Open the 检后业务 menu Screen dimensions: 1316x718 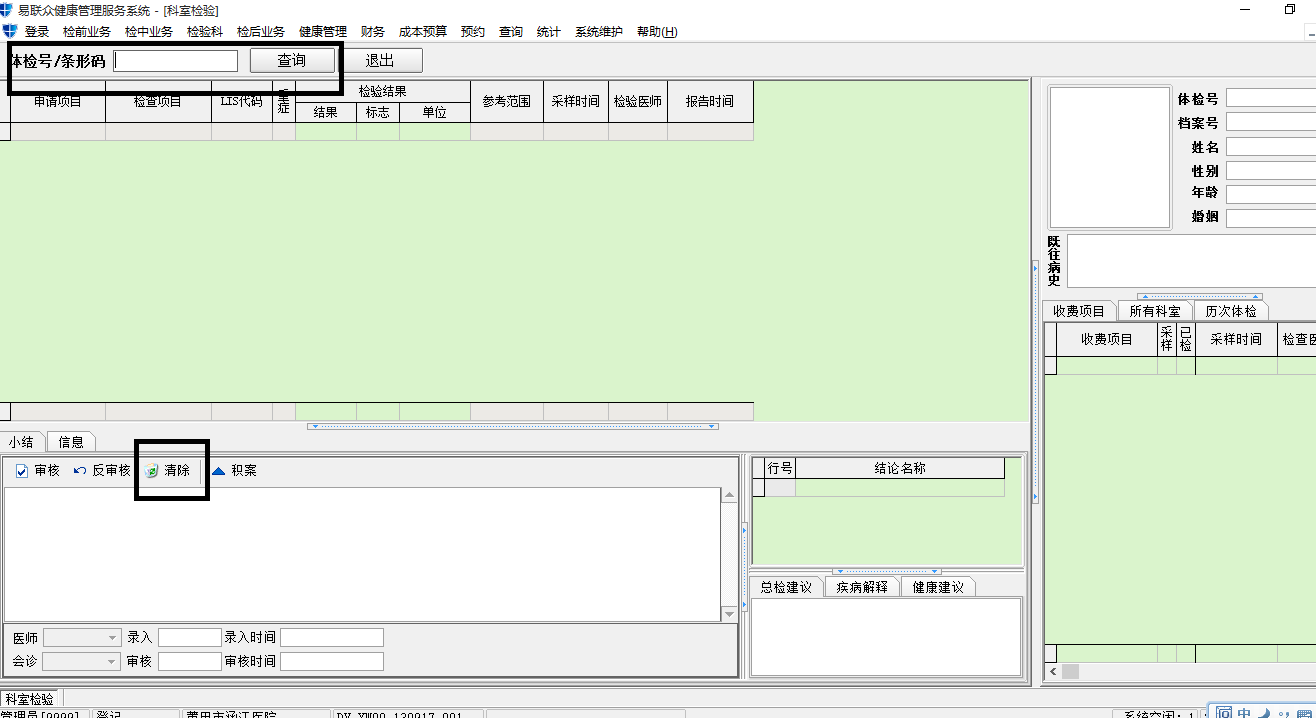click(x=261, y=32)
